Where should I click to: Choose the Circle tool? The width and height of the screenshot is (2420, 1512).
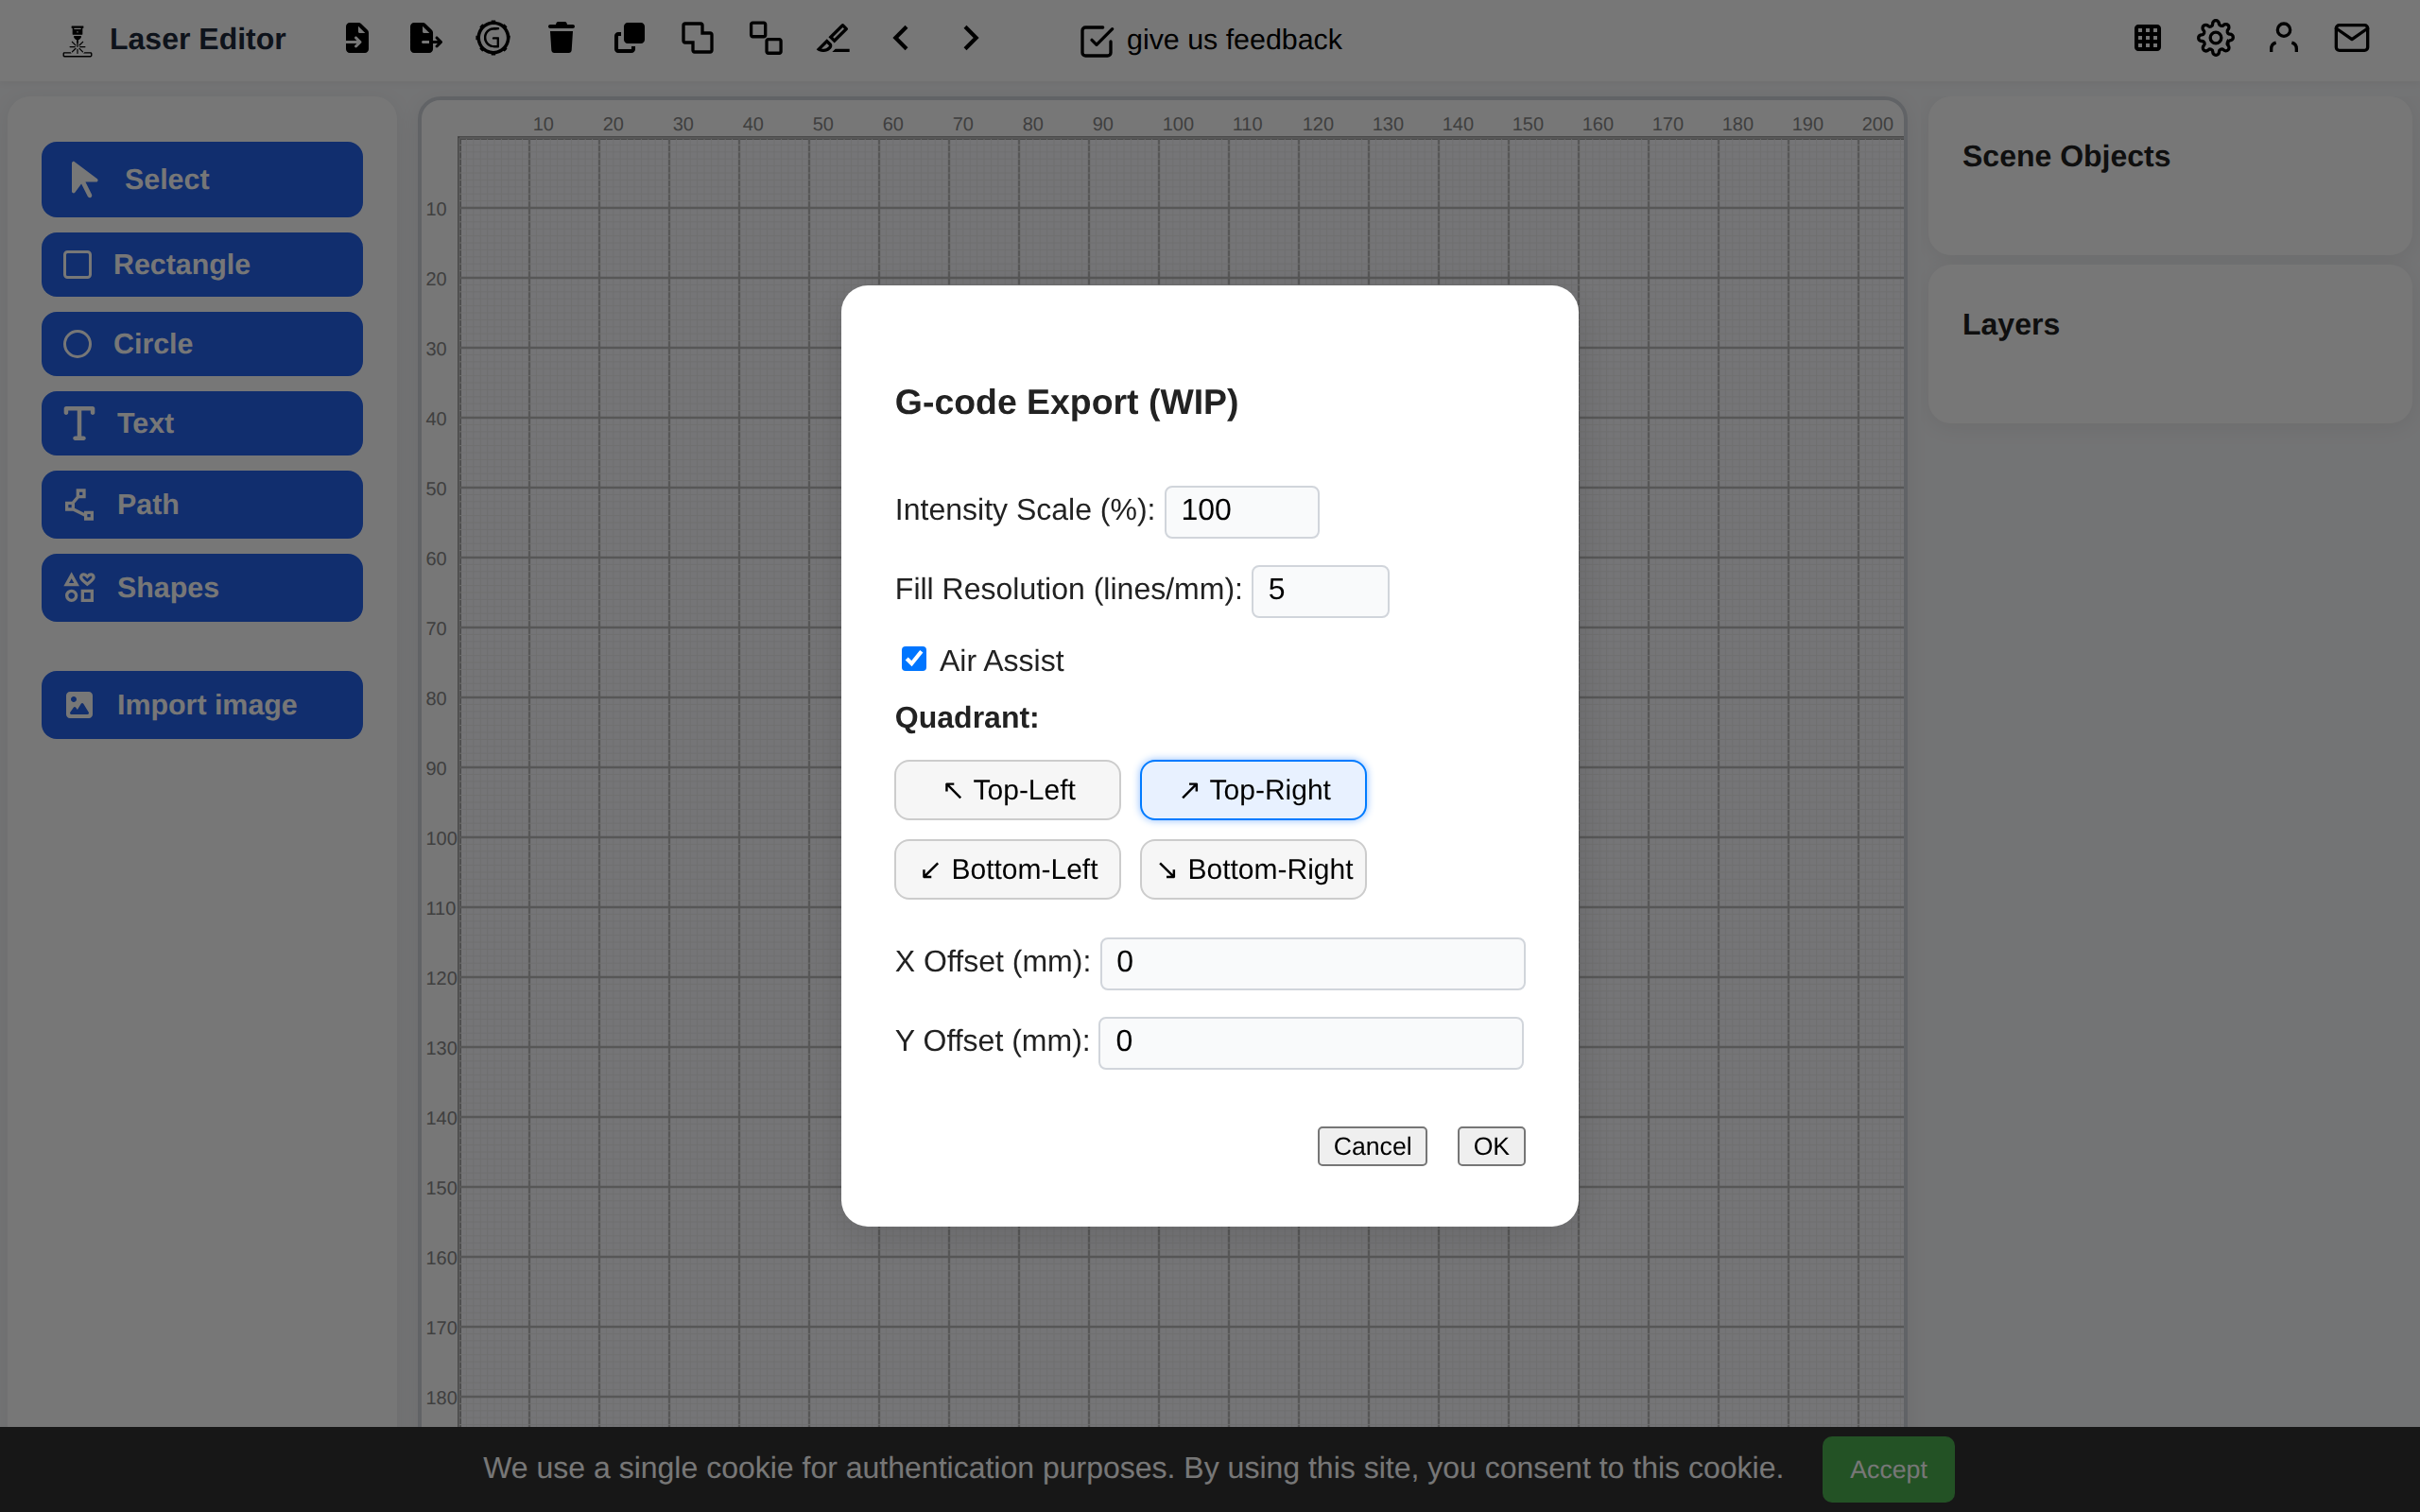(x=202, y=344)
